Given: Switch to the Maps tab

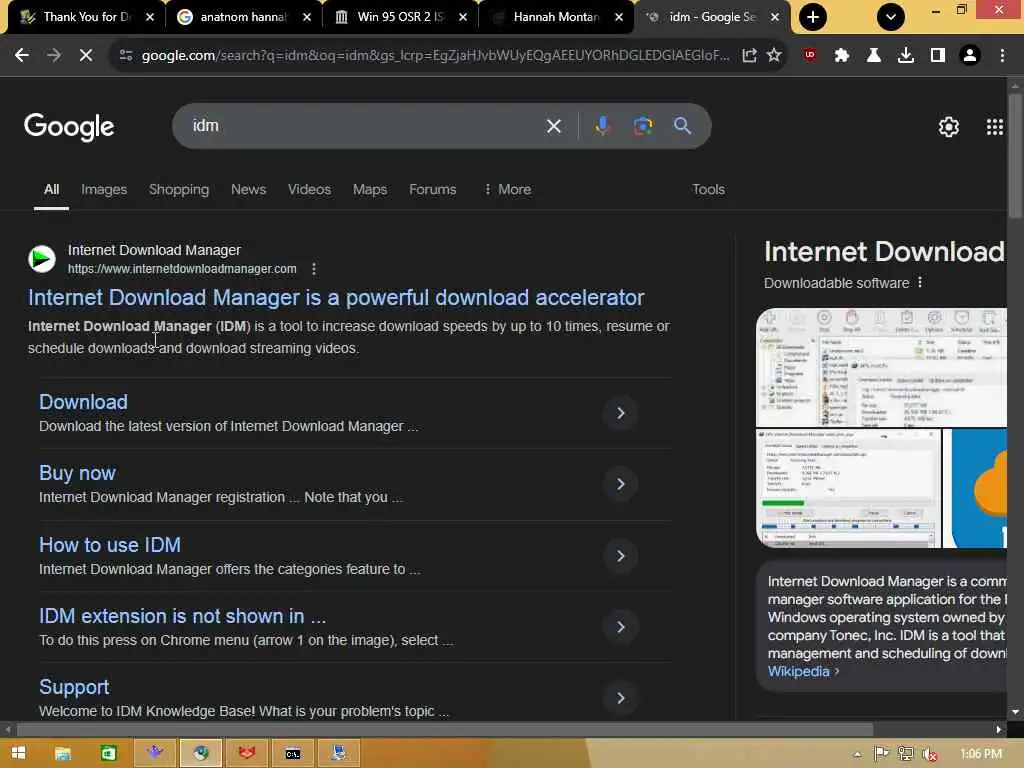Looking at the screenshot, I should point(370,189).
